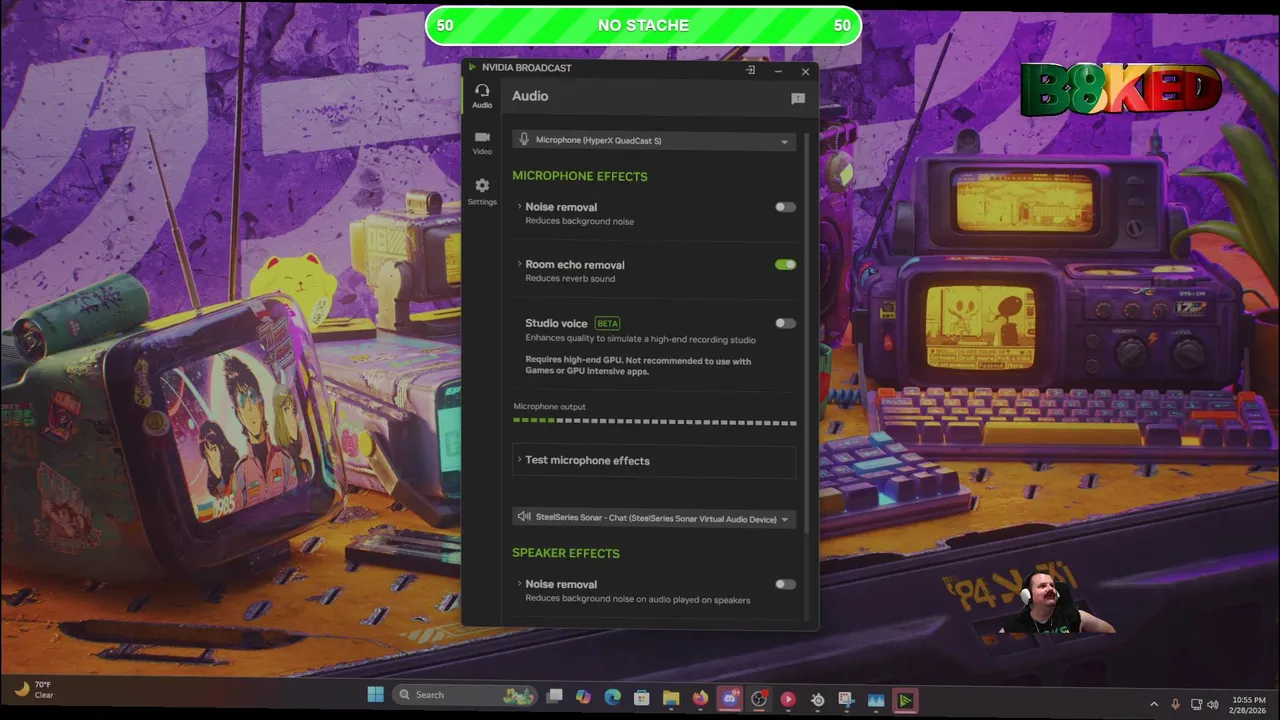Click the NO STACHE green progress bar
Image resolution: width=1280 pixels, height=720 pixels.
point(643,26)
